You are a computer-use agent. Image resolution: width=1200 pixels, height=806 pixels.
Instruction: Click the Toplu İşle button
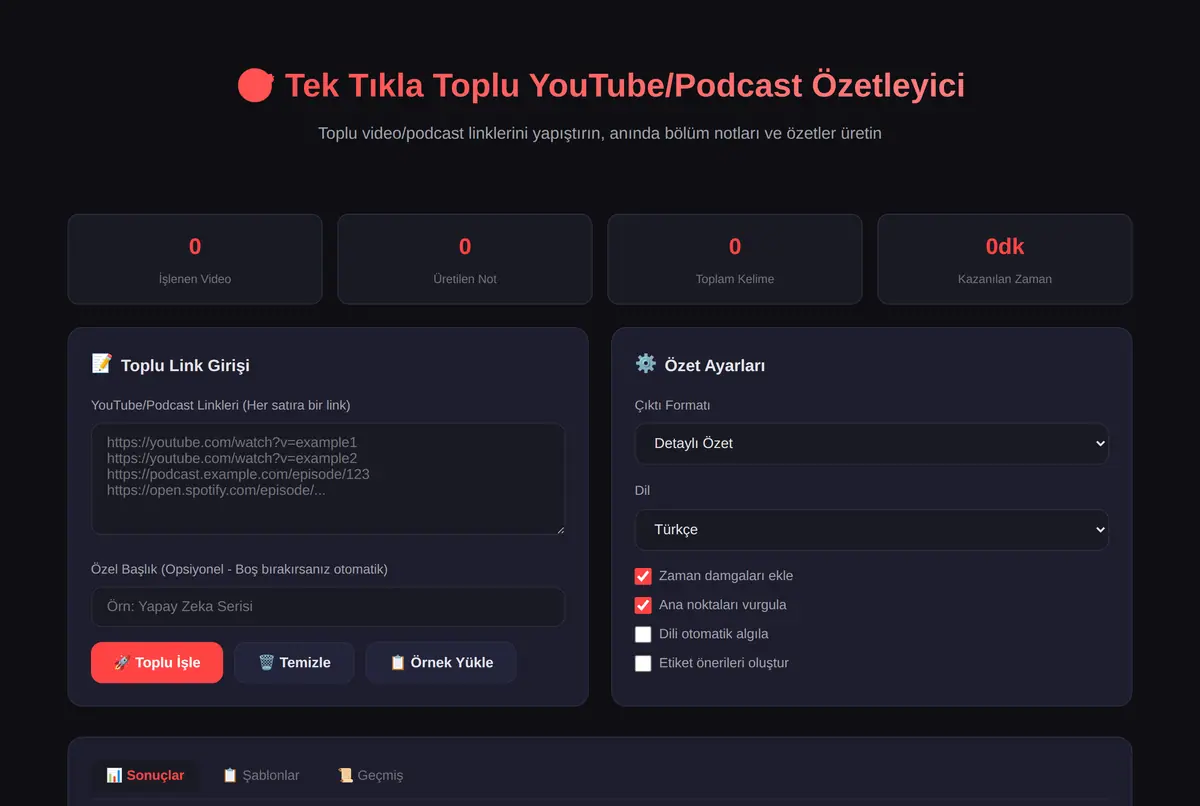click(x=157, y=662)
